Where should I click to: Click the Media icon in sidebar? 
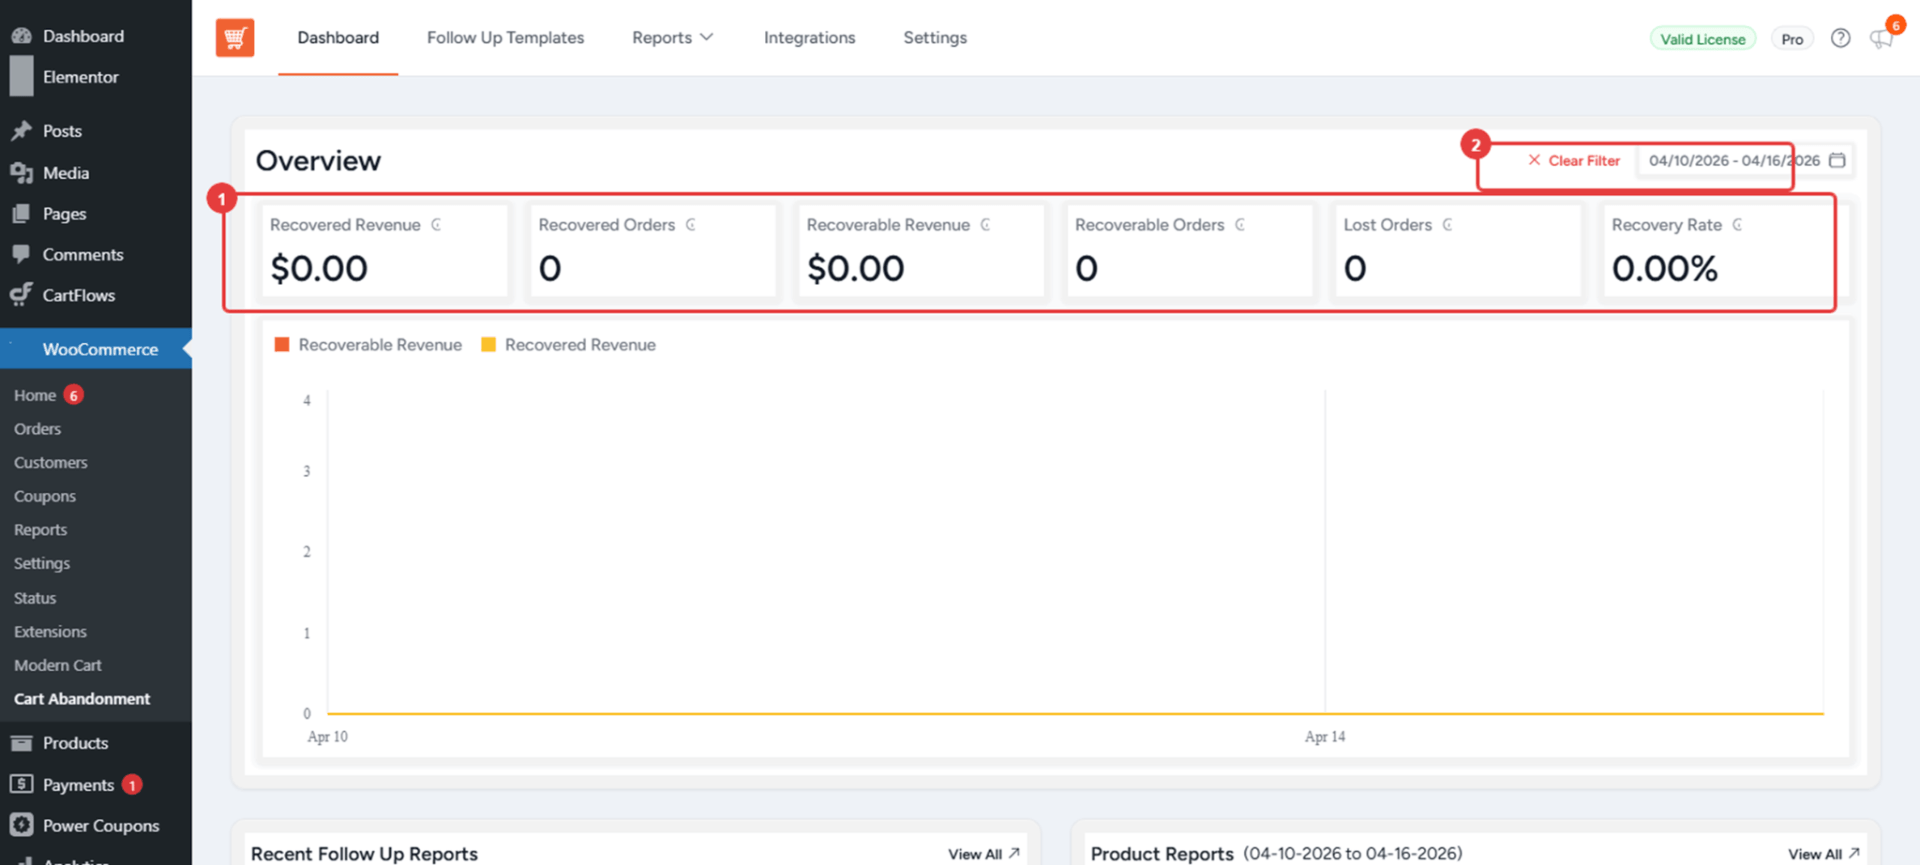21,173
